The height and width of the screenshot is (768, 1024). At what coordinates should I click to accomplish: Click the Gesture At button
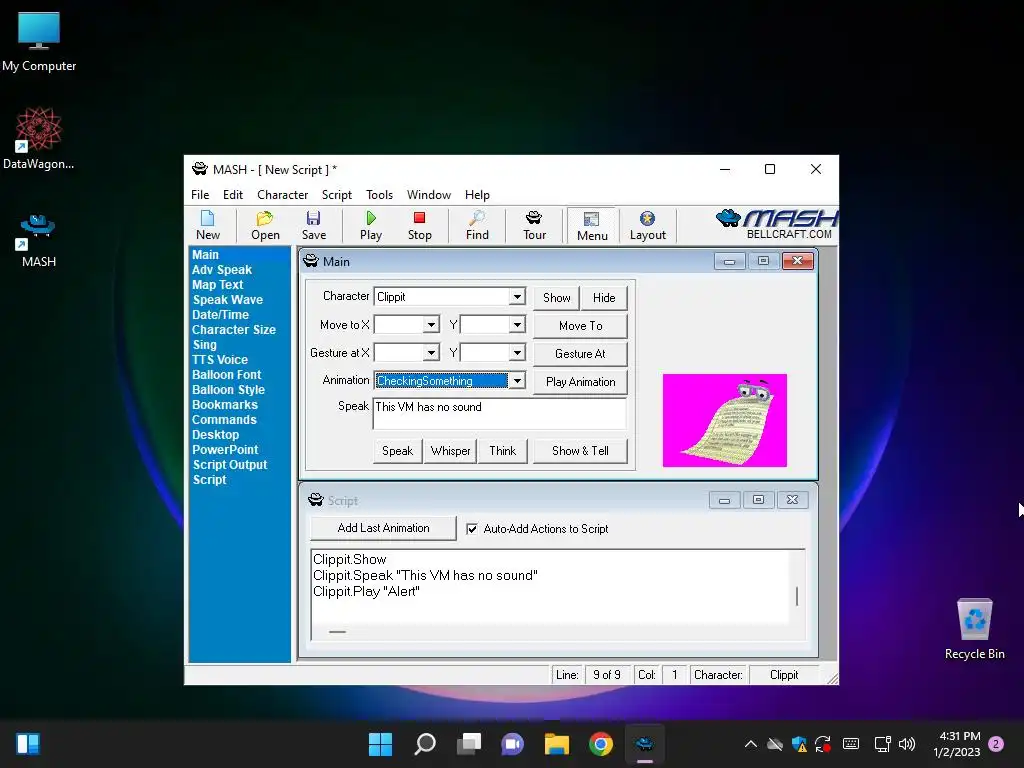[581, 354]
